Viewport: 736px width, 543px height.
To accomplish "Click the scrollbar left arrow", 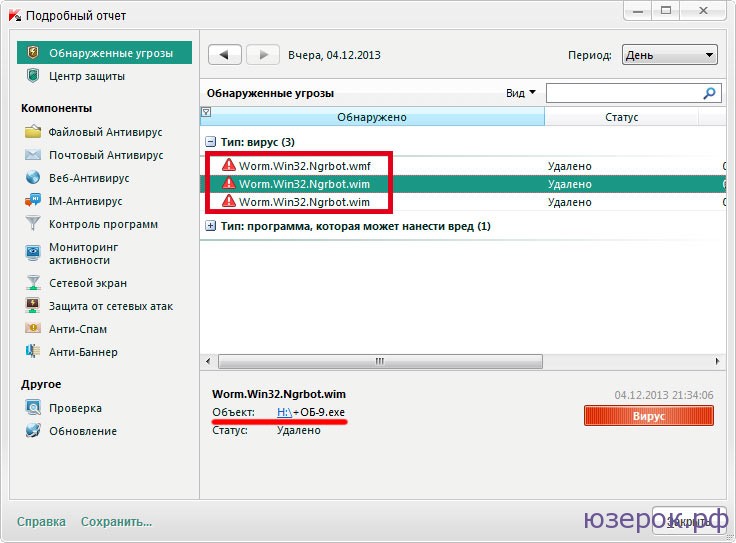I will (208, 361).
